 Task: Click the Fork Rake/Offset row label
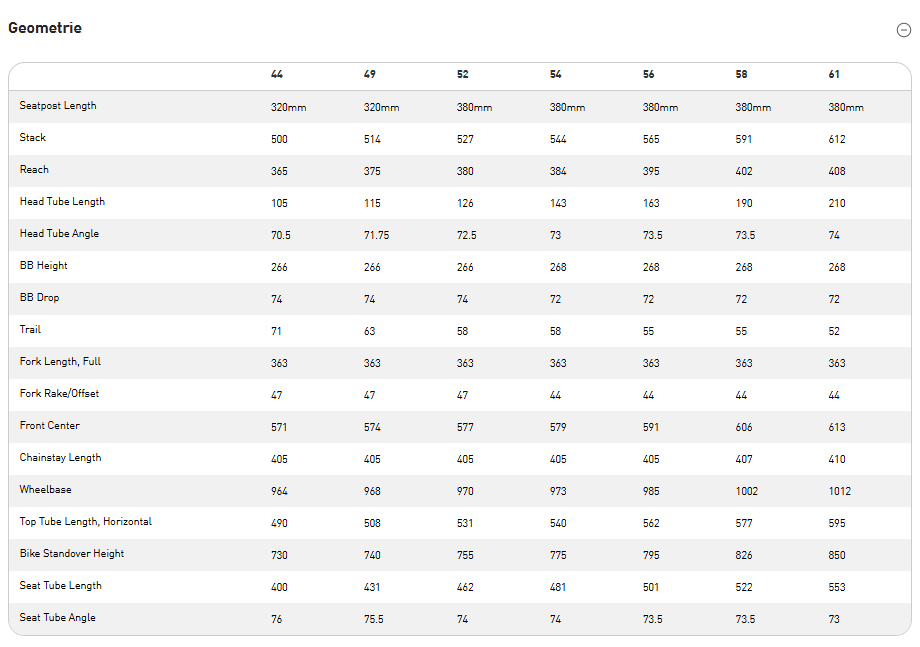[x=59, y=394]
